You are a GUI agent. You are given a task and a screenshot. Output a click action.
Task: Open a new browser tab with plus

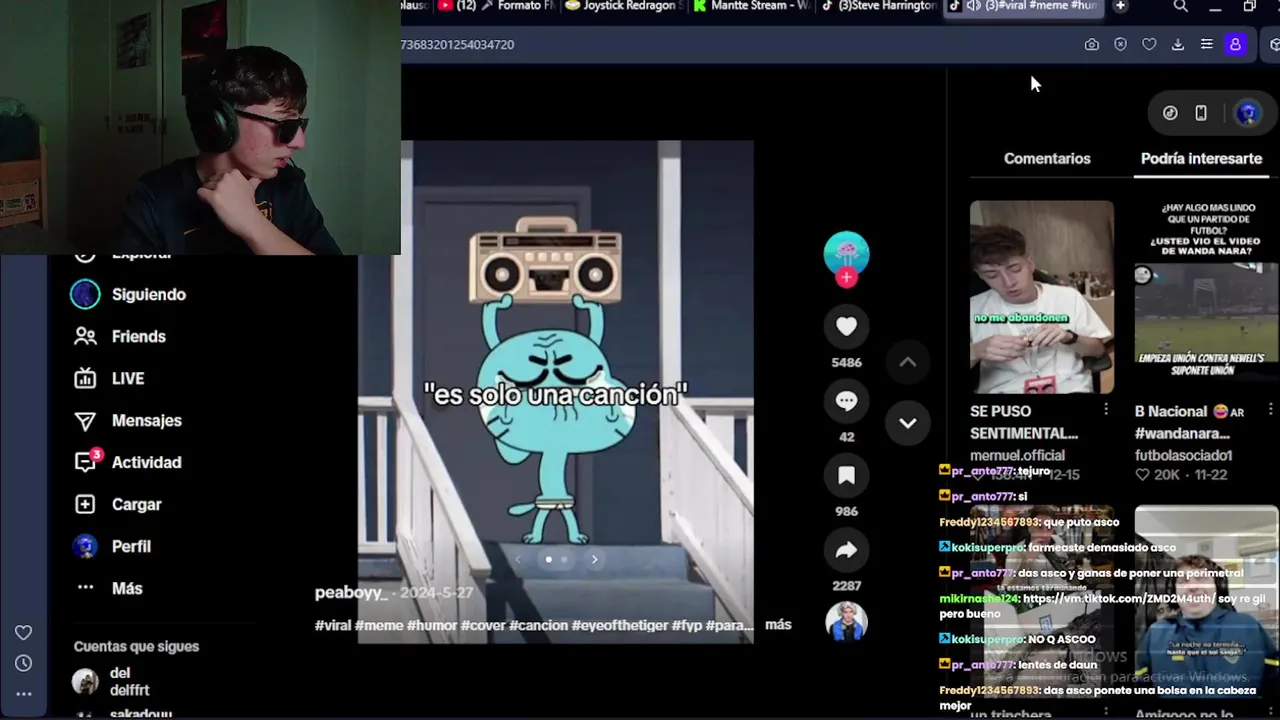tap(1120, 6)
